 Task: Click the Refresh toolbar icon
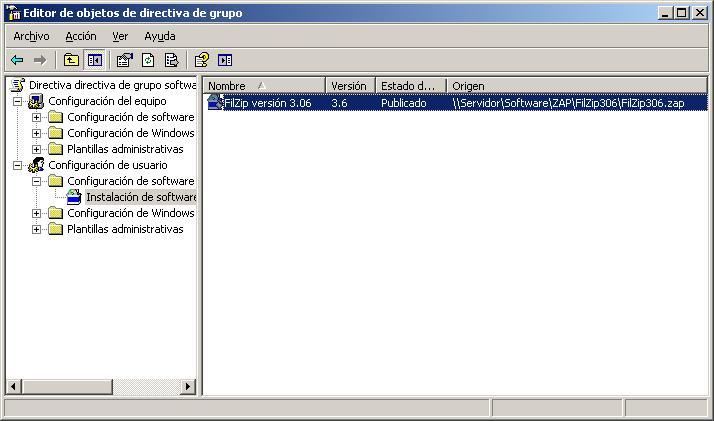click(148, 60)
